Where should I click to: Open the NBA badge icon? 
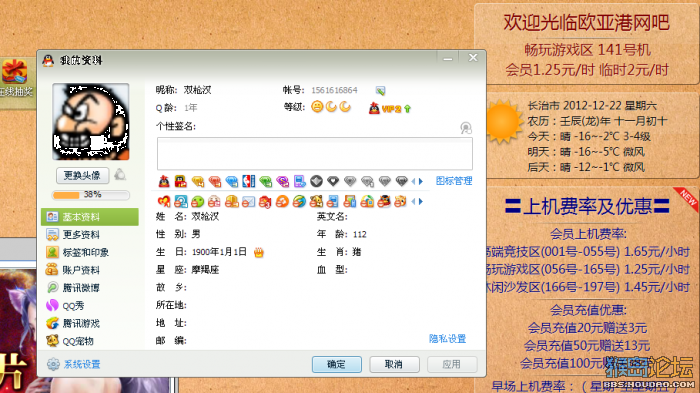249,181
